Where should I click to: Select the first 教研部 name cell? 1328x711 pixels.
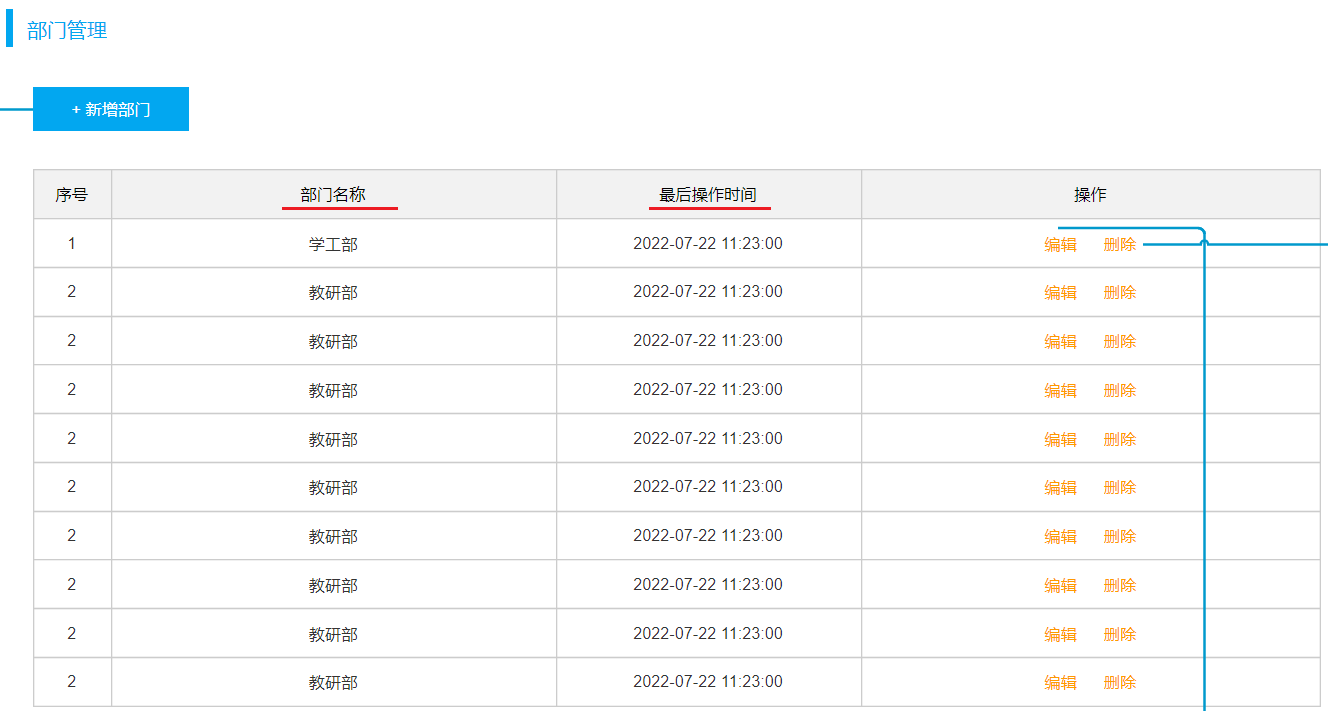334,293
